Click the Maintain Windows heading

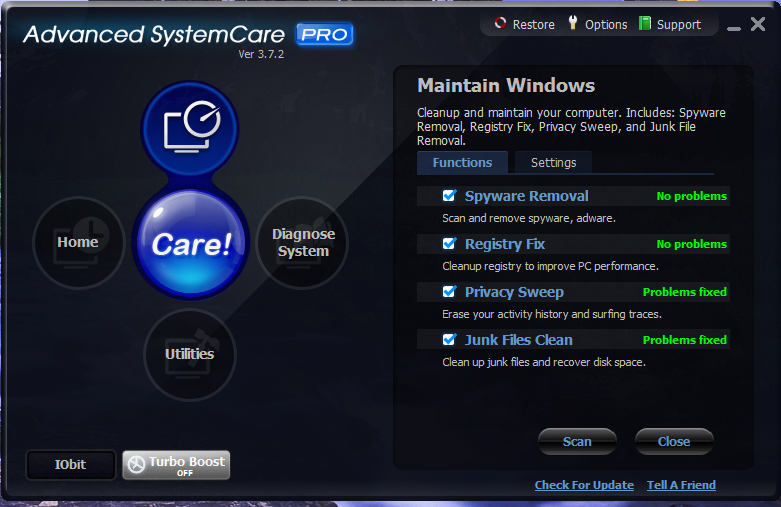[x=506, y=86]
